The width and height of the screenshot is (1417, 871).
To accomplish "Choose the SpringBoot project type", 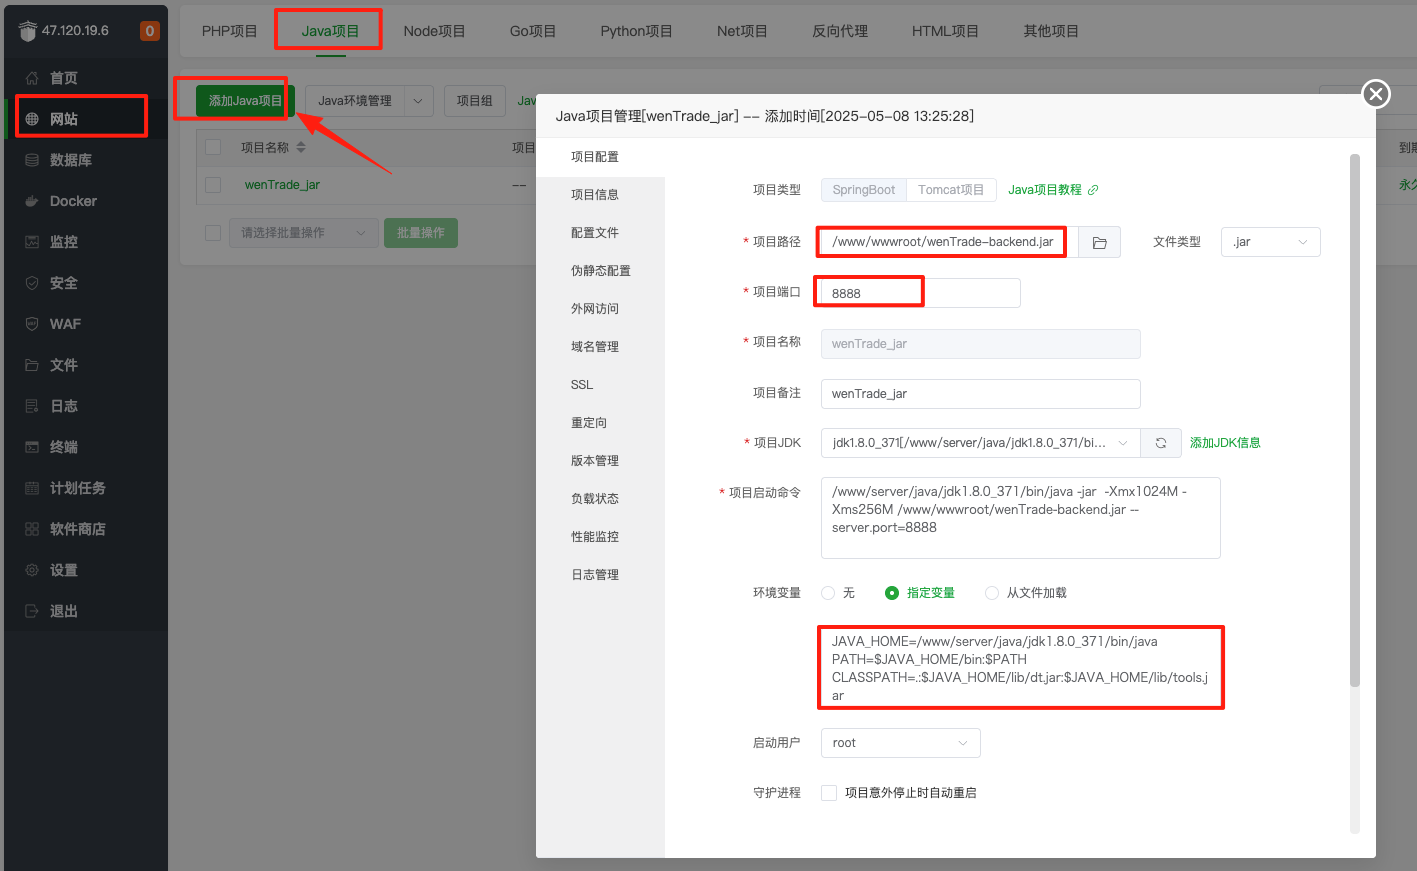I will (864, 190).
